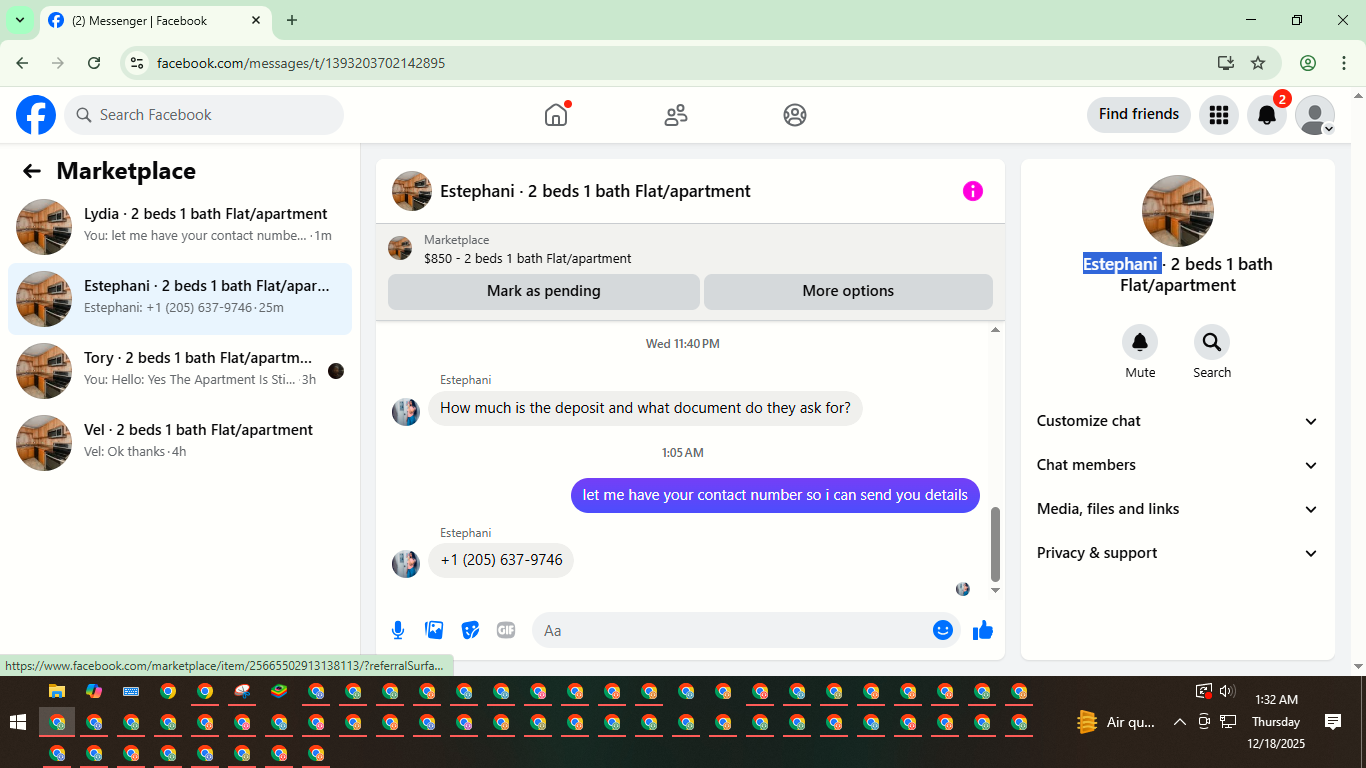Open the emoji picker icon
The height and width of the screenshot is (768, 1366).
coord(942,630)
